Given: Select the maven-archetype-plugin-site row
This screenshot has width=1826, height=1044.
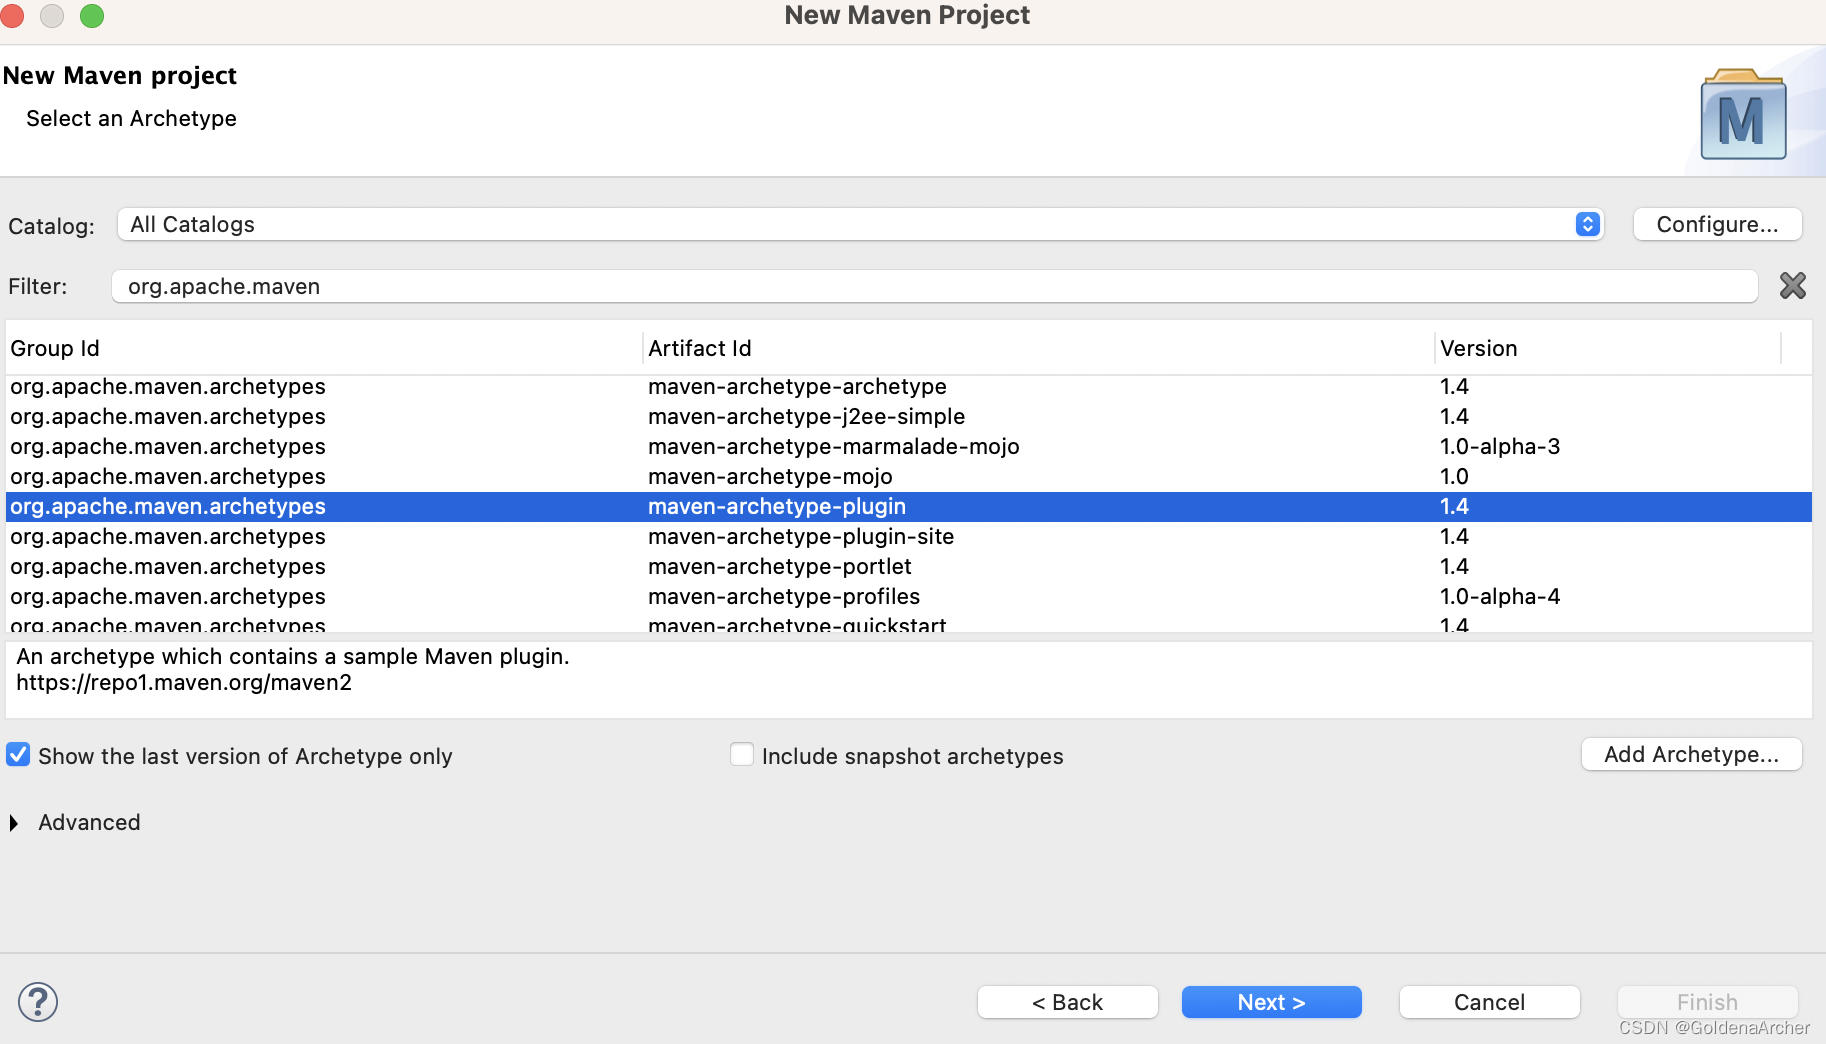Looking at the screenshot, I should pyautogui.click(x=909, y=537).
